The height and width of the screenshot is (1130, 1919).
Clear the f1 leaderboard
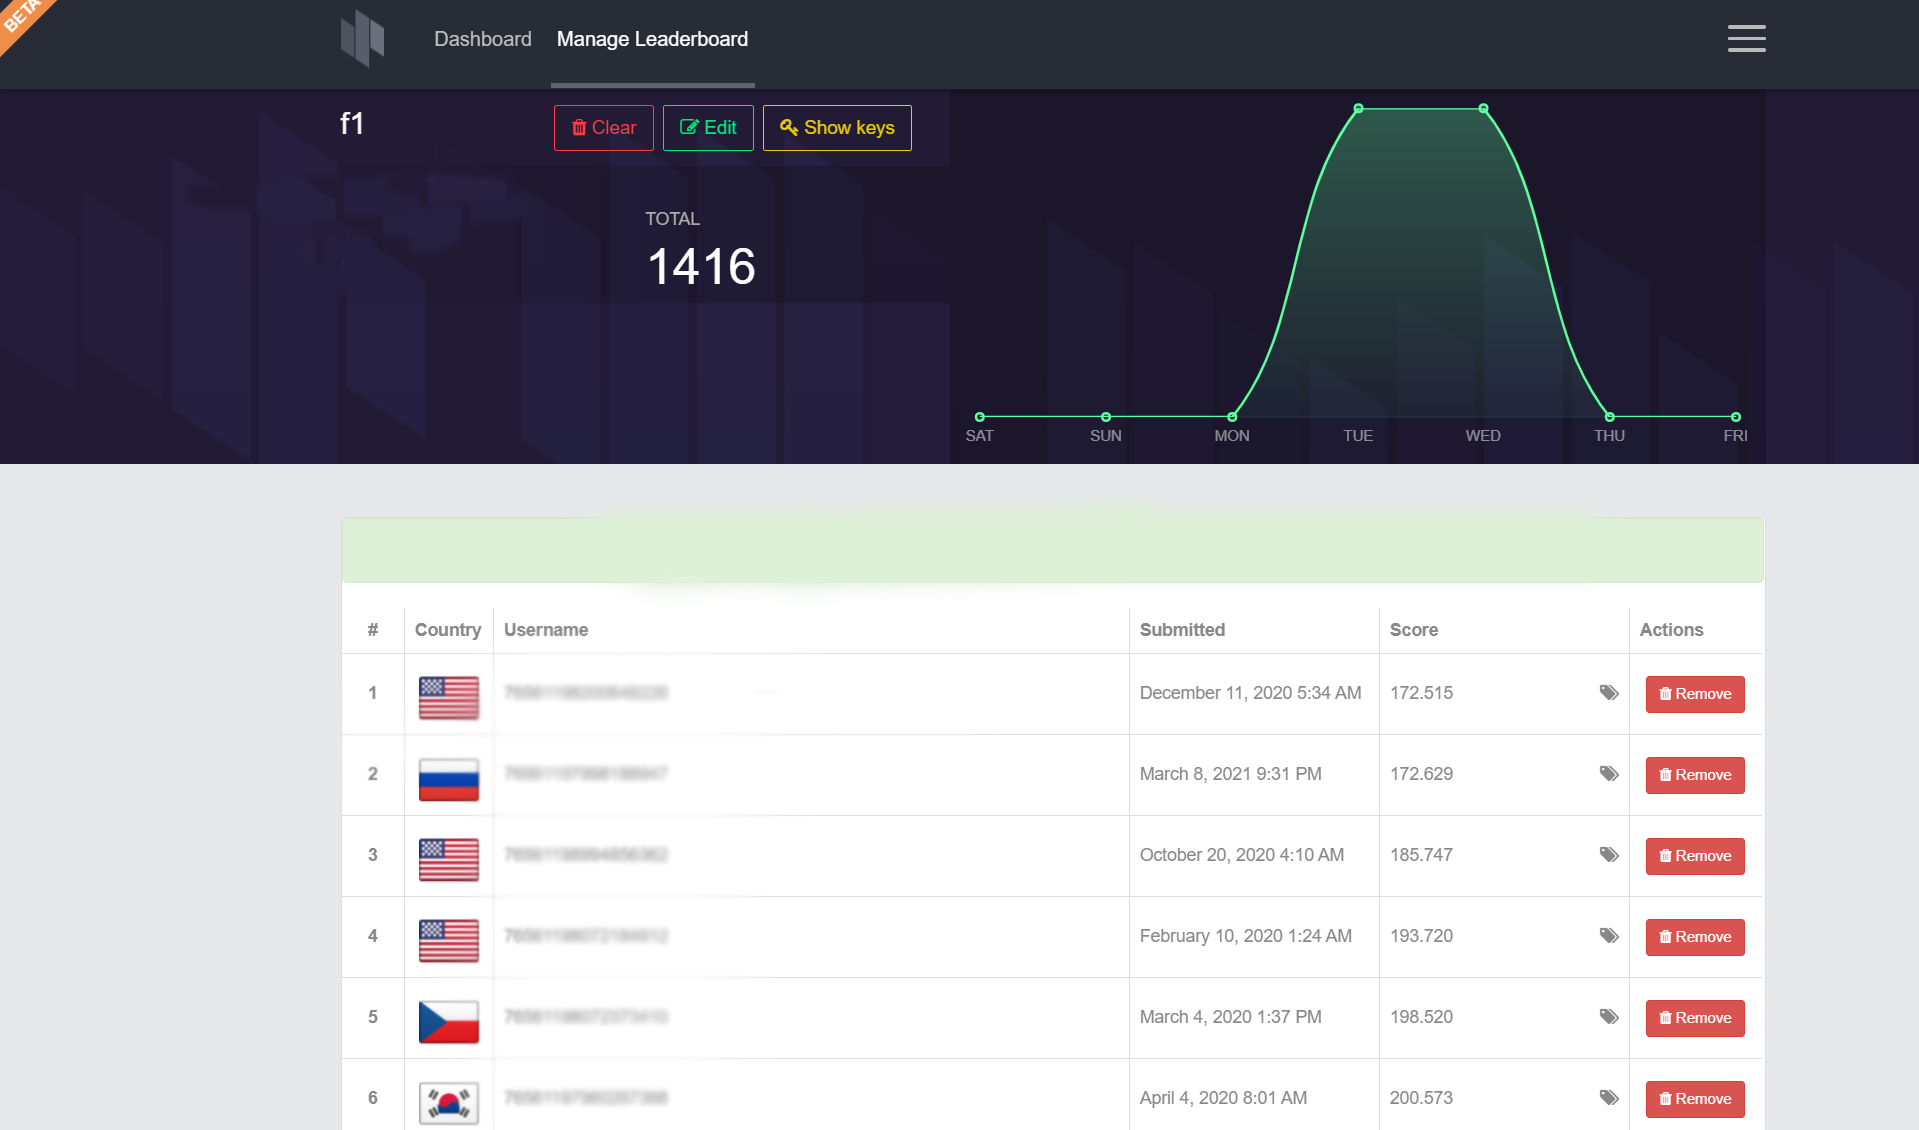click(x=604, y=128)
